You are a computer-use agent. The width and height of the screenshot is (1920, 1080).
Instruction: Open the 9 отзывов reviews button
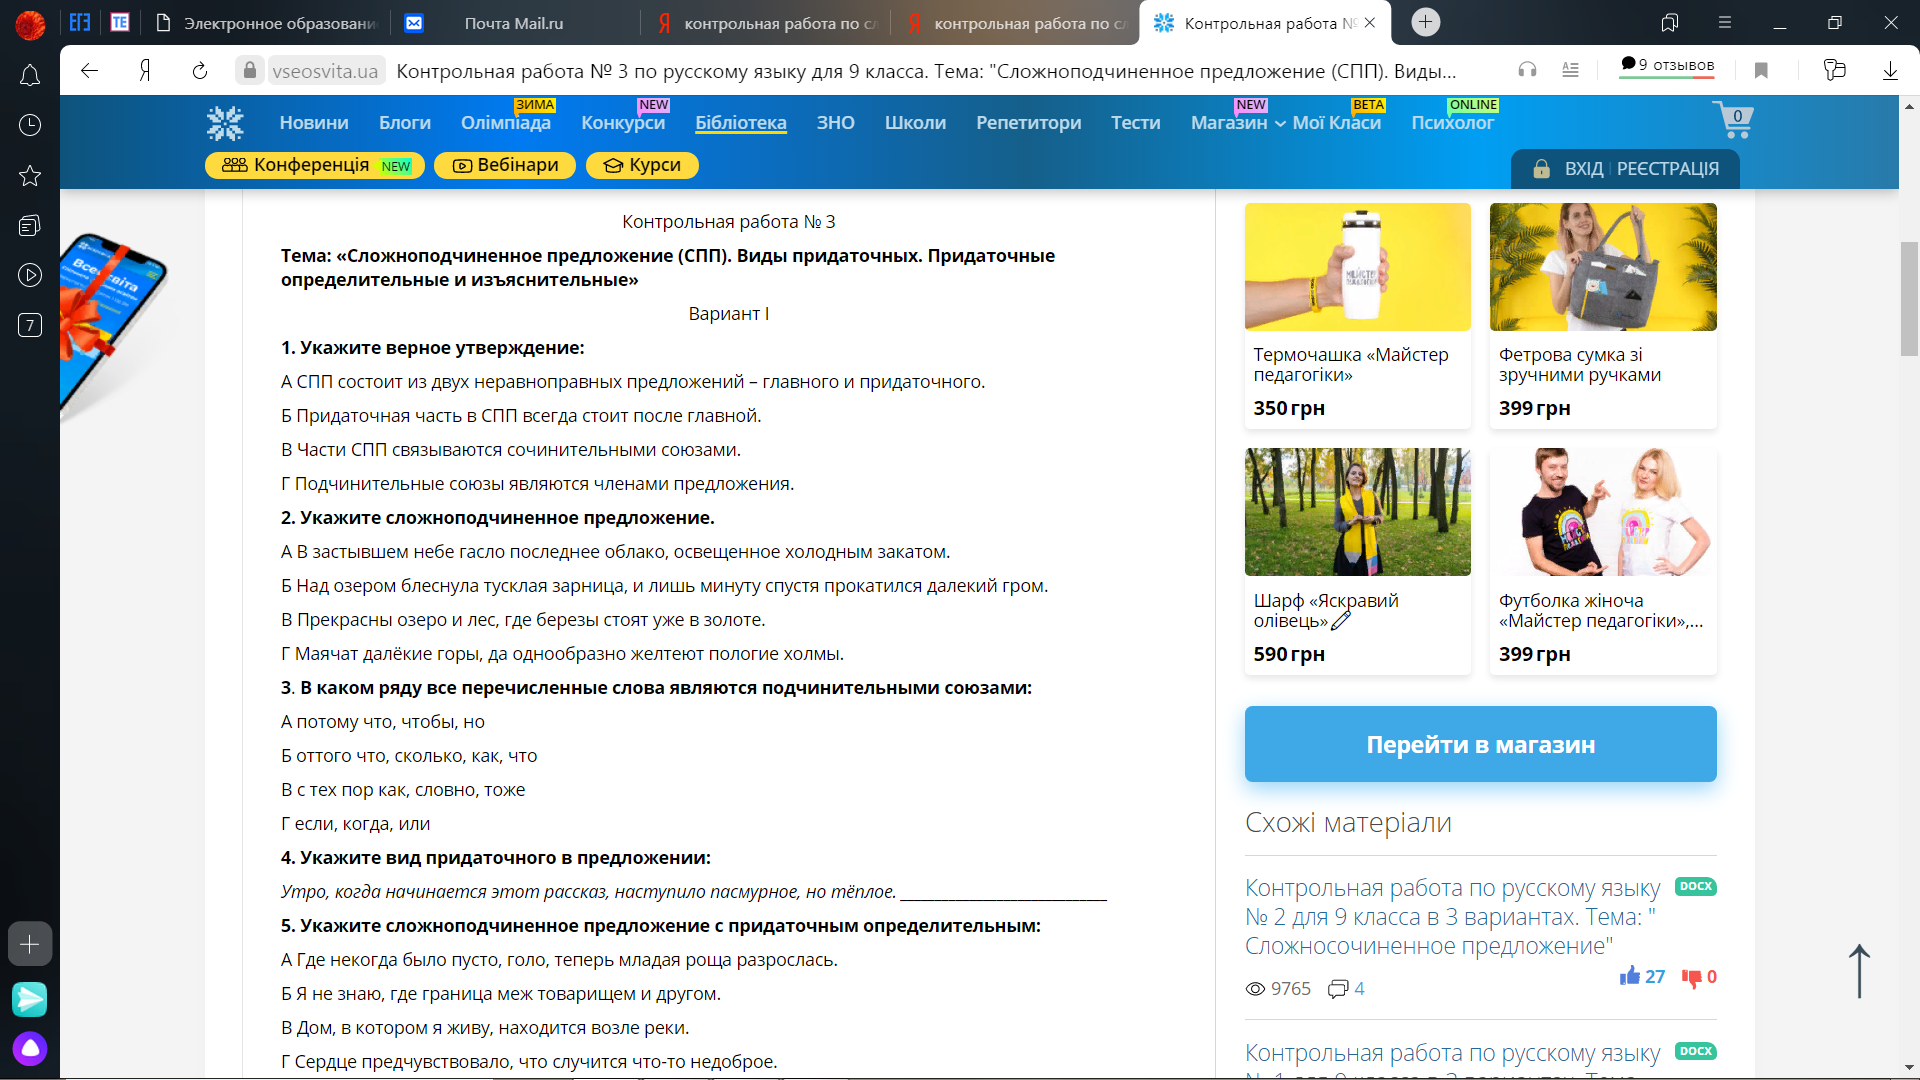click(1667, 66)
